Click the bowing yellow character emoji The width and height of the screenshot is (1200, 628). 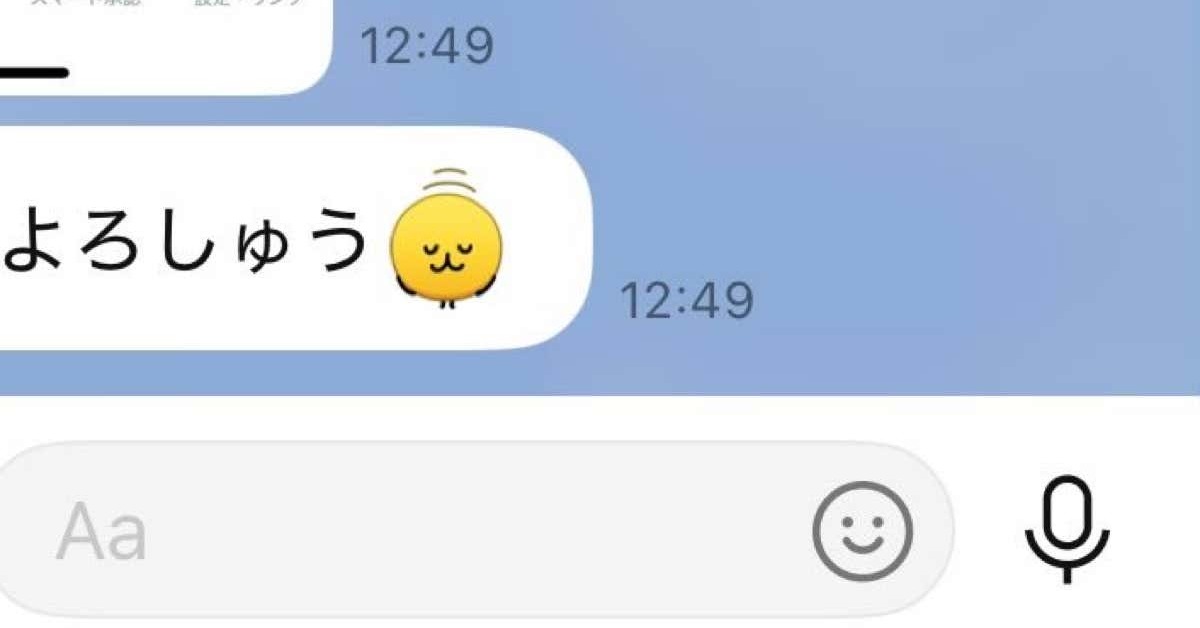point(446,241)
